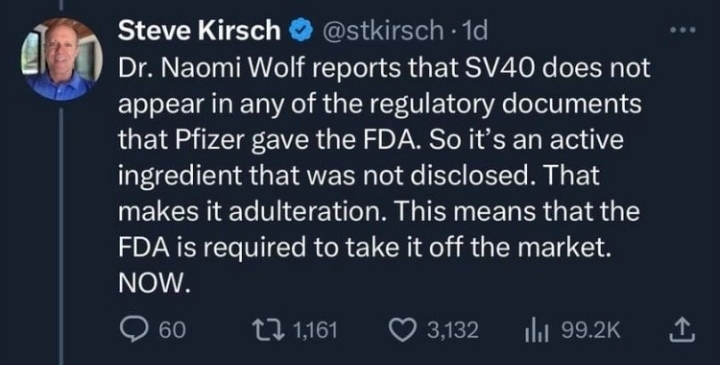Image resolution: width=720 pixels, height=365 pixels.
Task: Click the 3,132 likes count
Action: pyautogui.click(x=453, y=331)
